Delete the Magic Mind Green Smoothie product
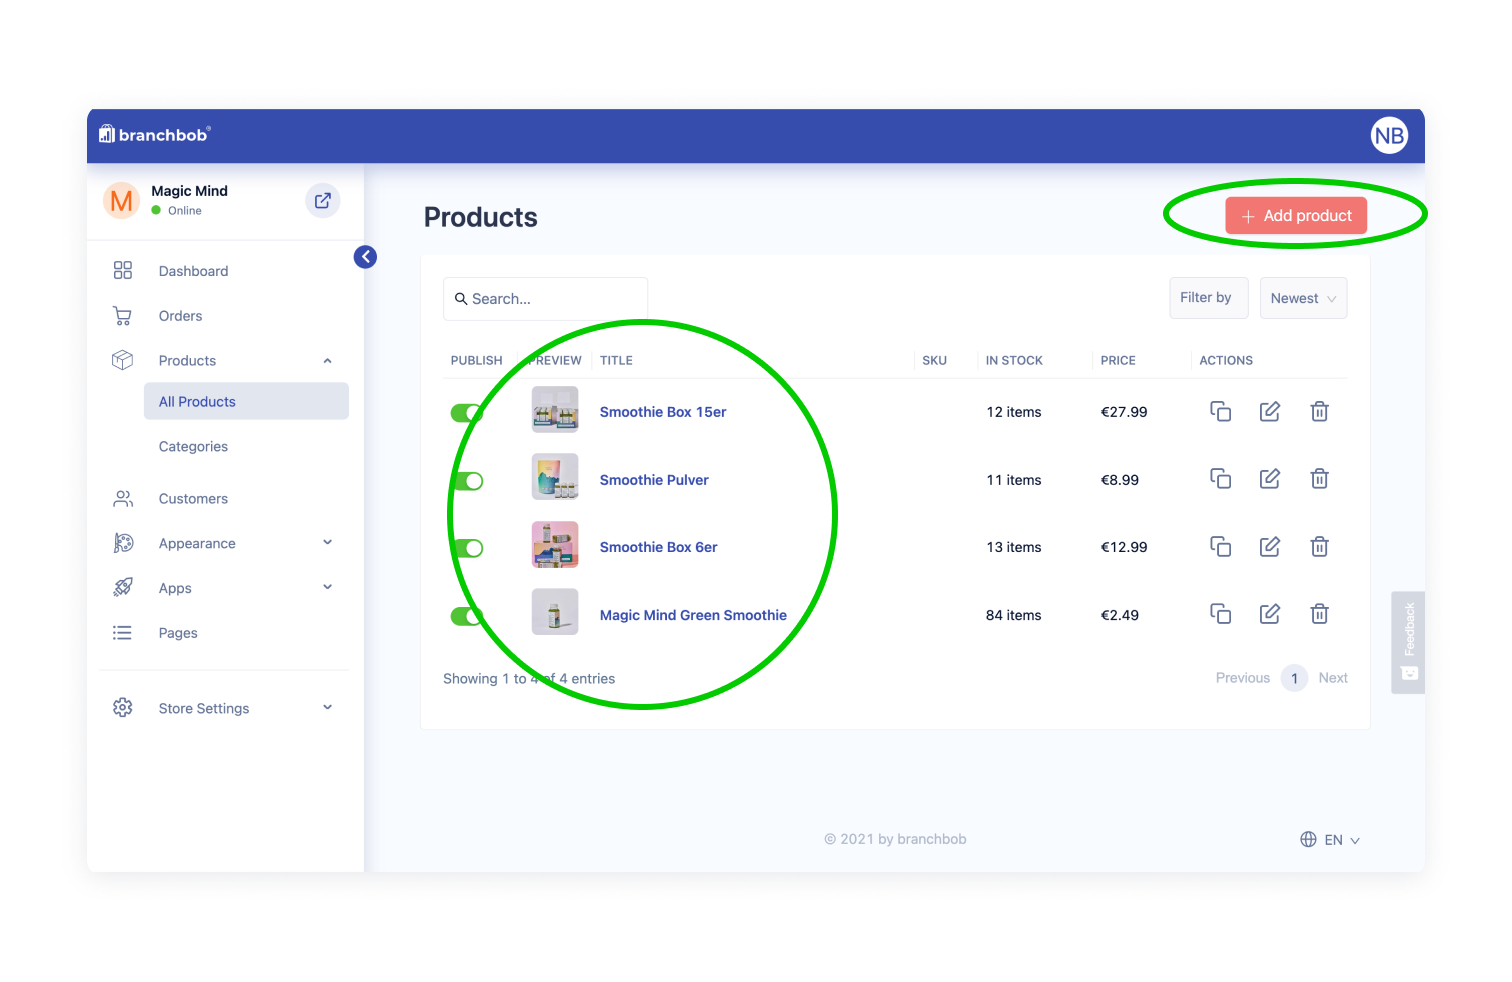This screenshot has height=982, width=1512. 1319,613
